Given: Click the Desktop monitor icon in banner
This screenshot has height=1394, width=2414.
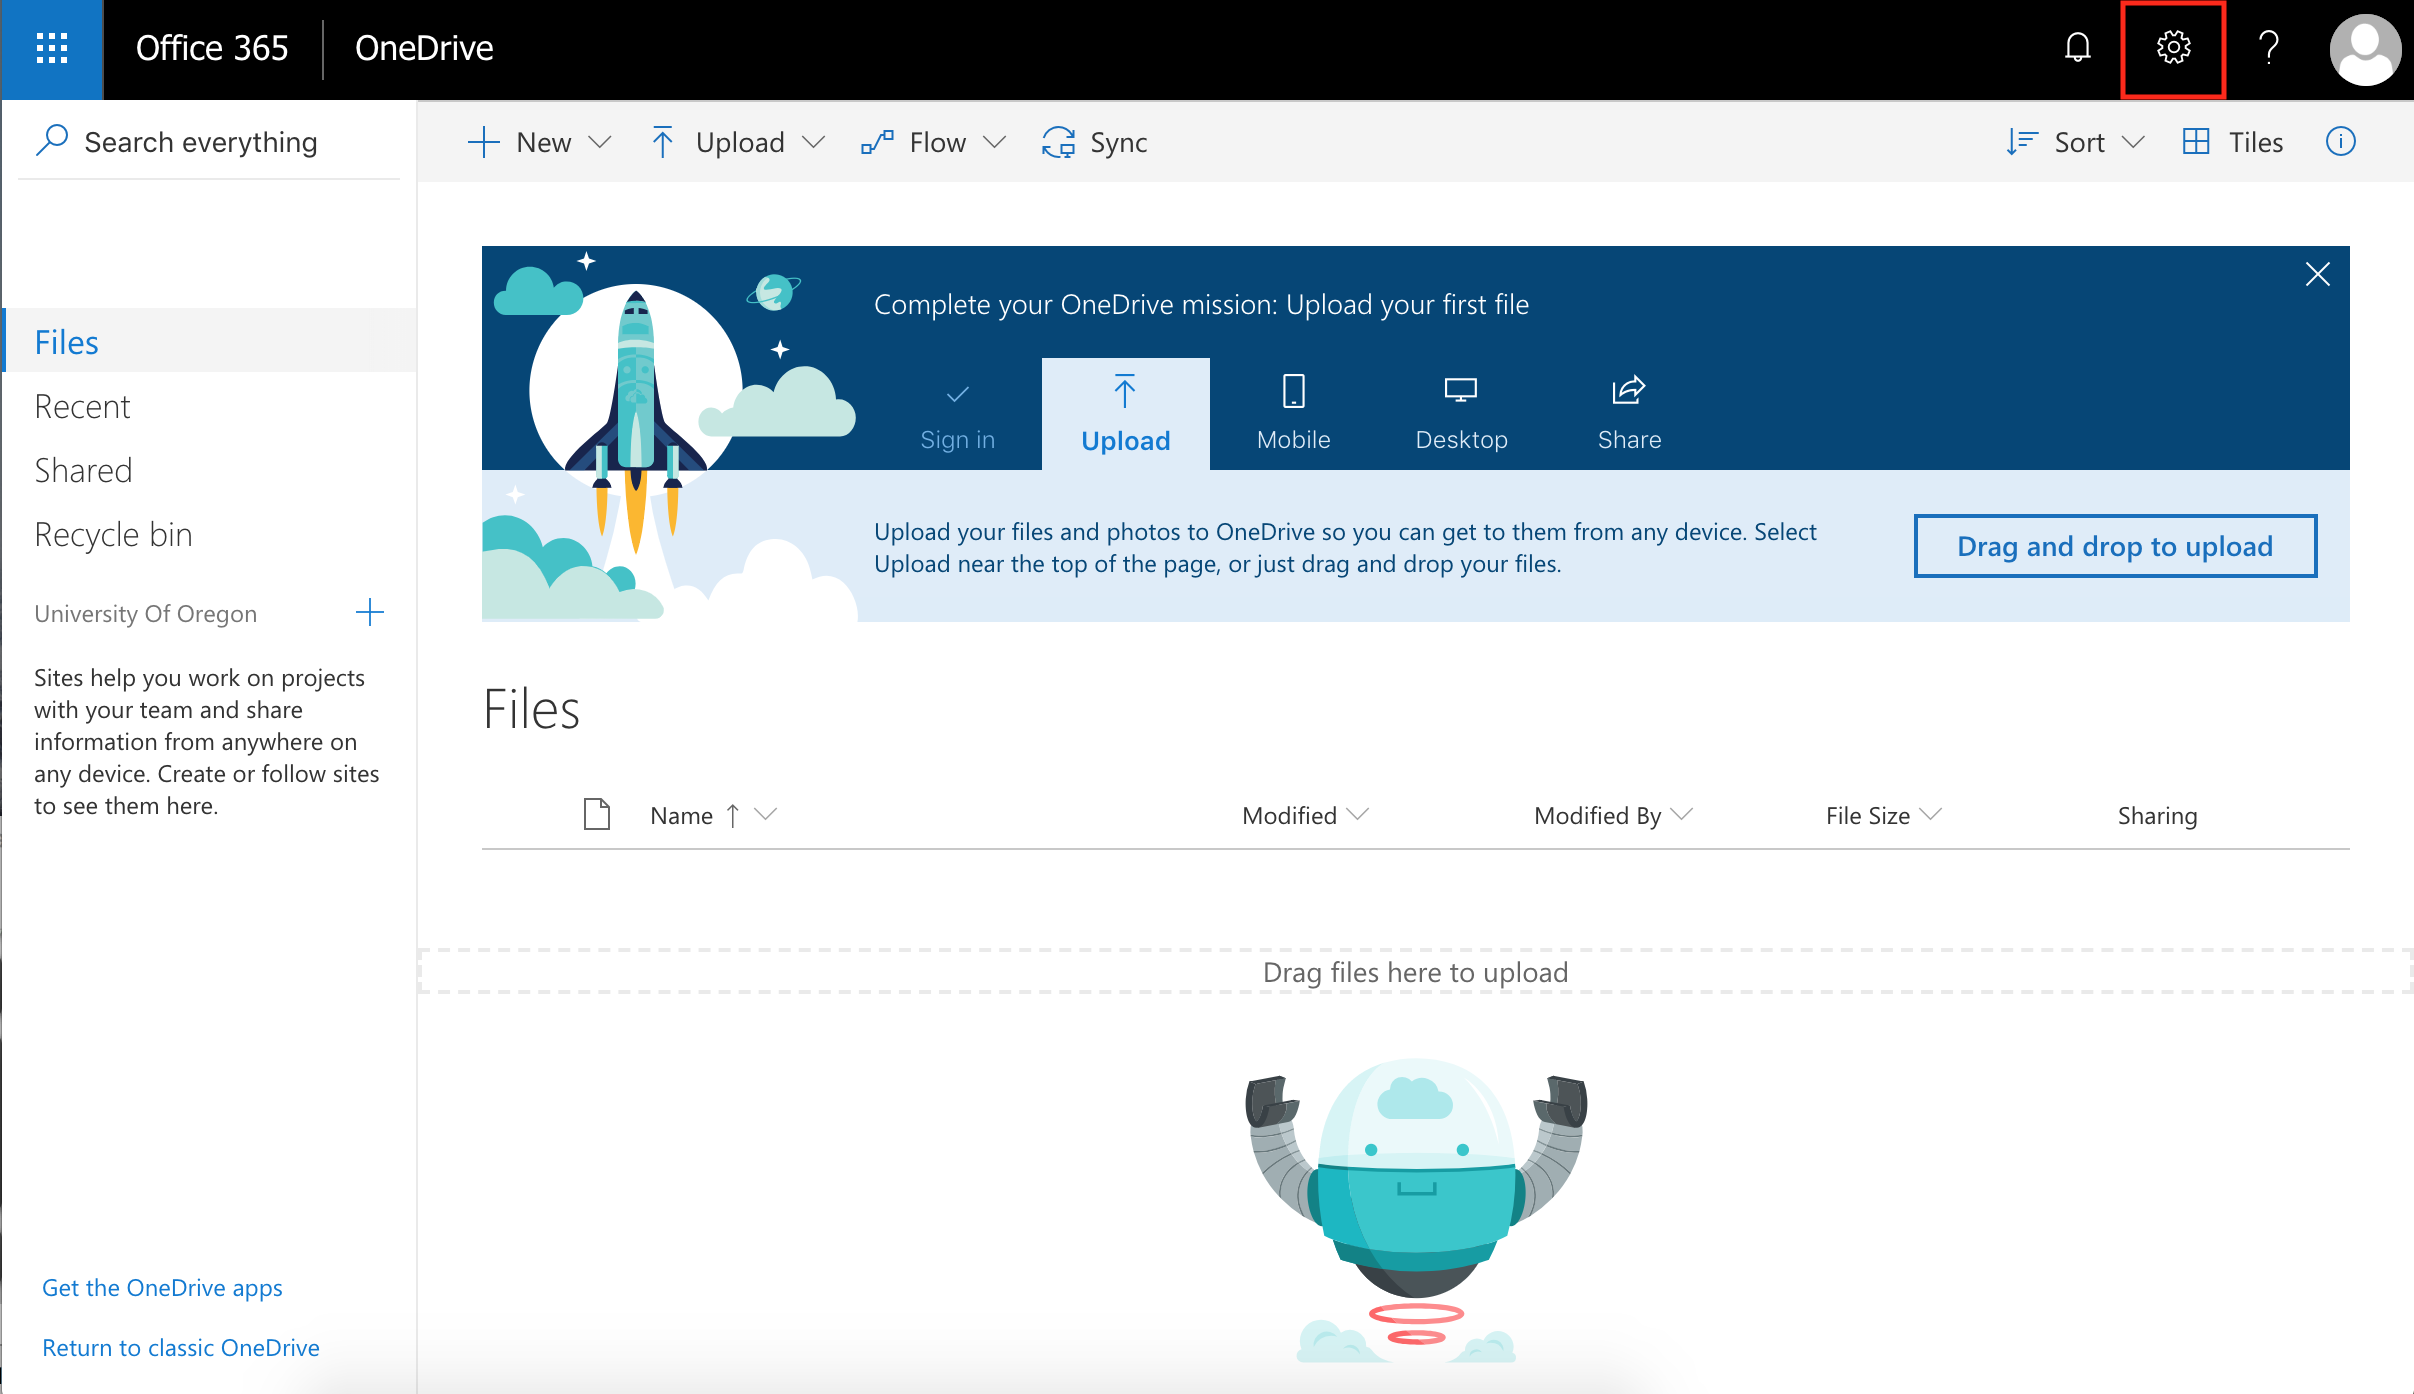Looking at the screenshot, I should tap(1461, 390).
